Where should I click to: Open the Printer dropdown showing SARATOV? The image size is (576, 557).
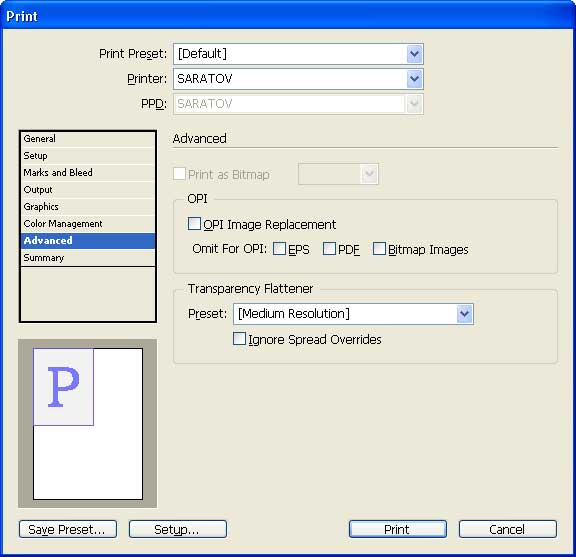pos(298,79)
